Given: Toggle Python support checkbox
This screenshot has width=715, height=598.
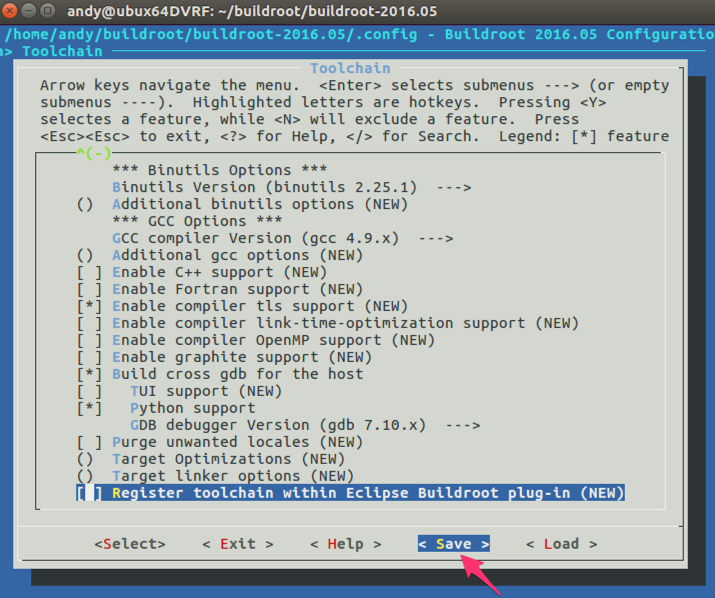Looking at the screenshot, I should [89, 408].
